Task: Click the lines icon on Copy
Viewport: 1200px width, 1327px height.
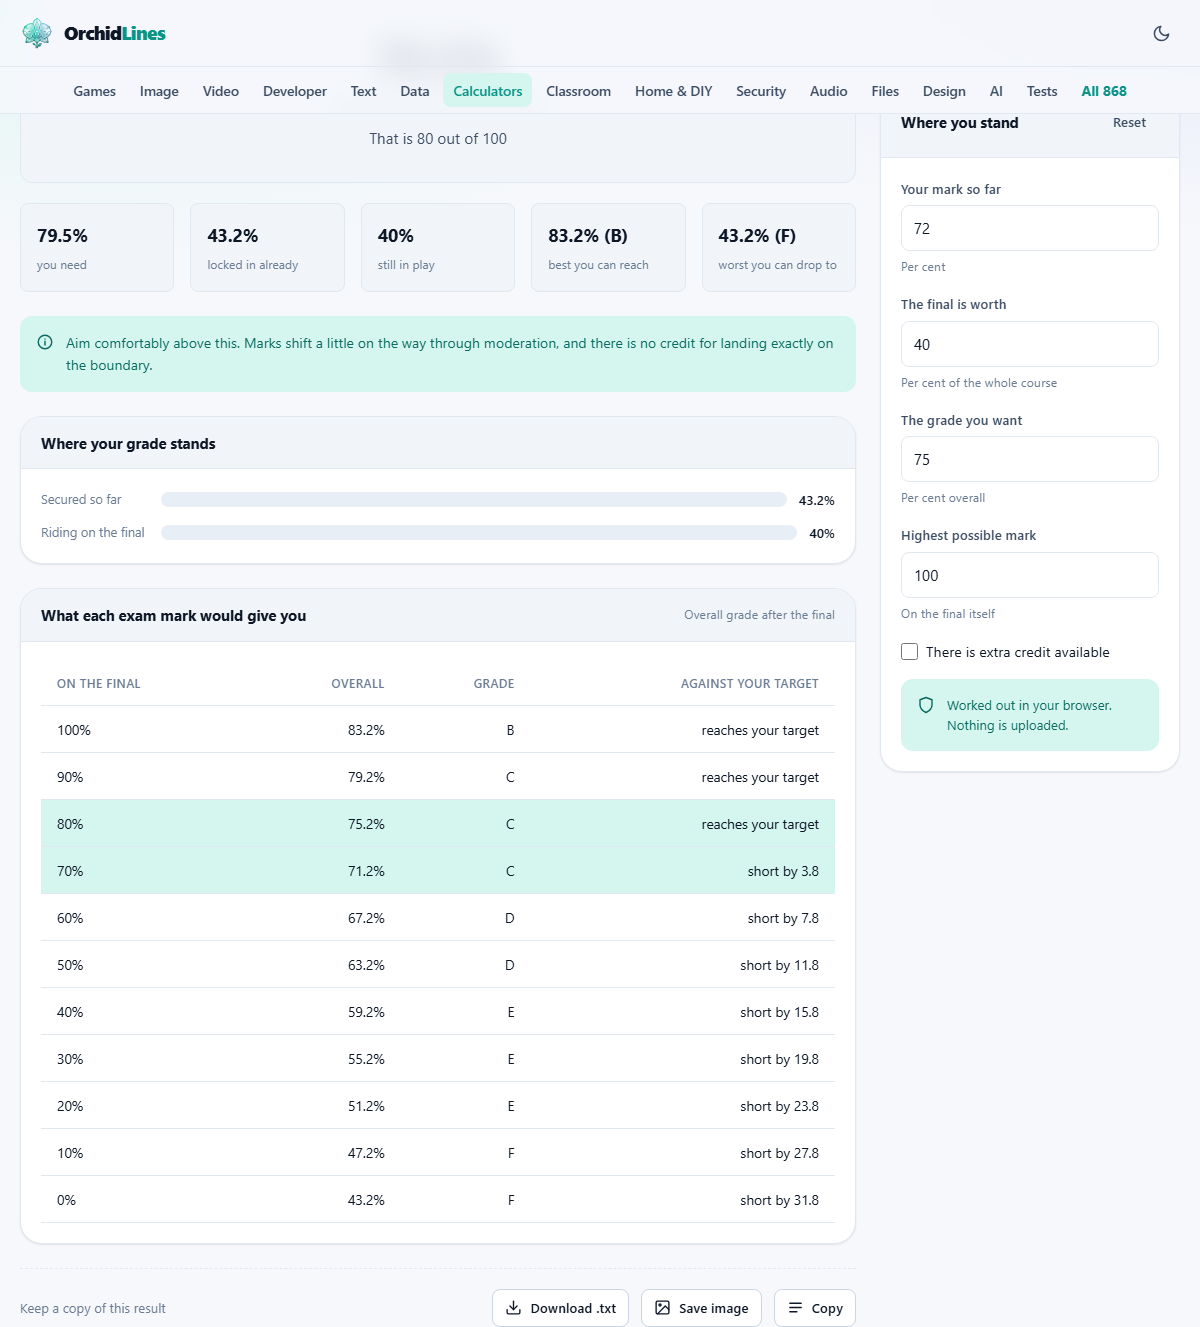Action: pos(795,1308)
